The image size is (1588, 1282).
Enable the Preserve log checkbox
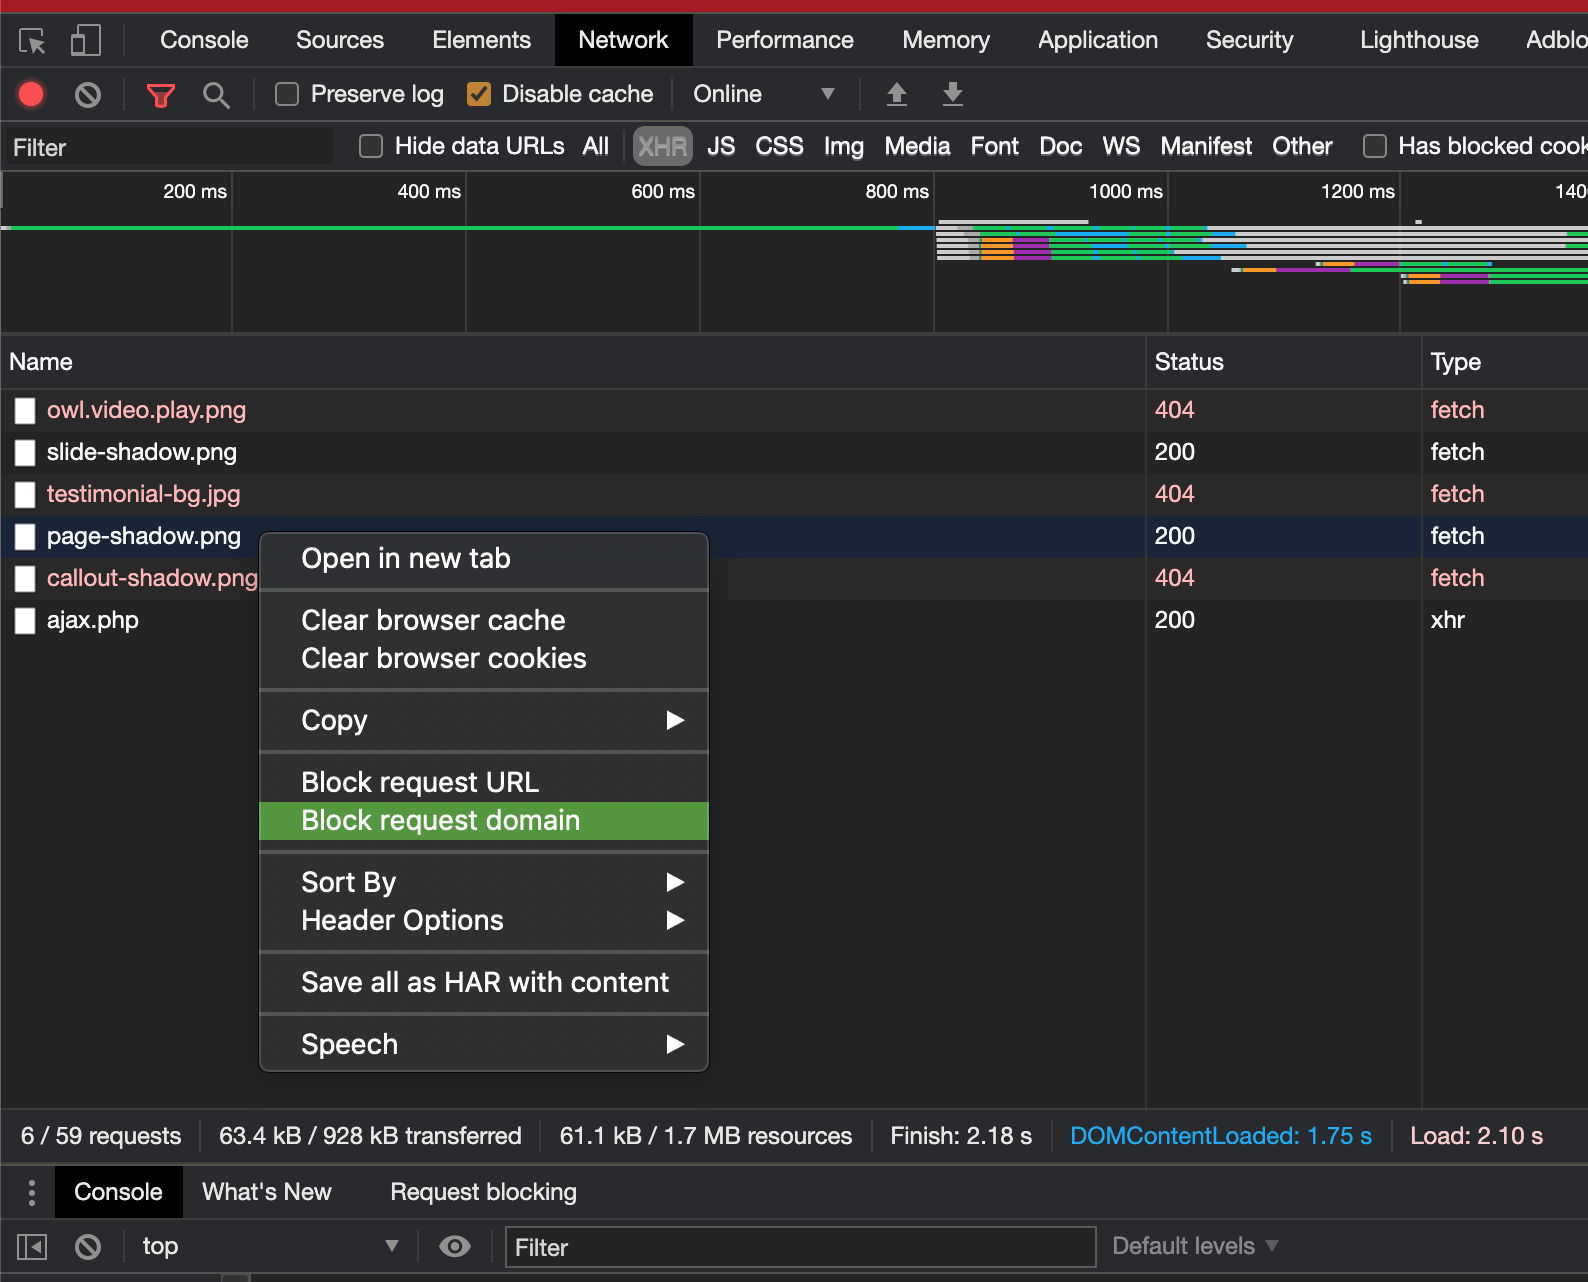pos(287,94)
